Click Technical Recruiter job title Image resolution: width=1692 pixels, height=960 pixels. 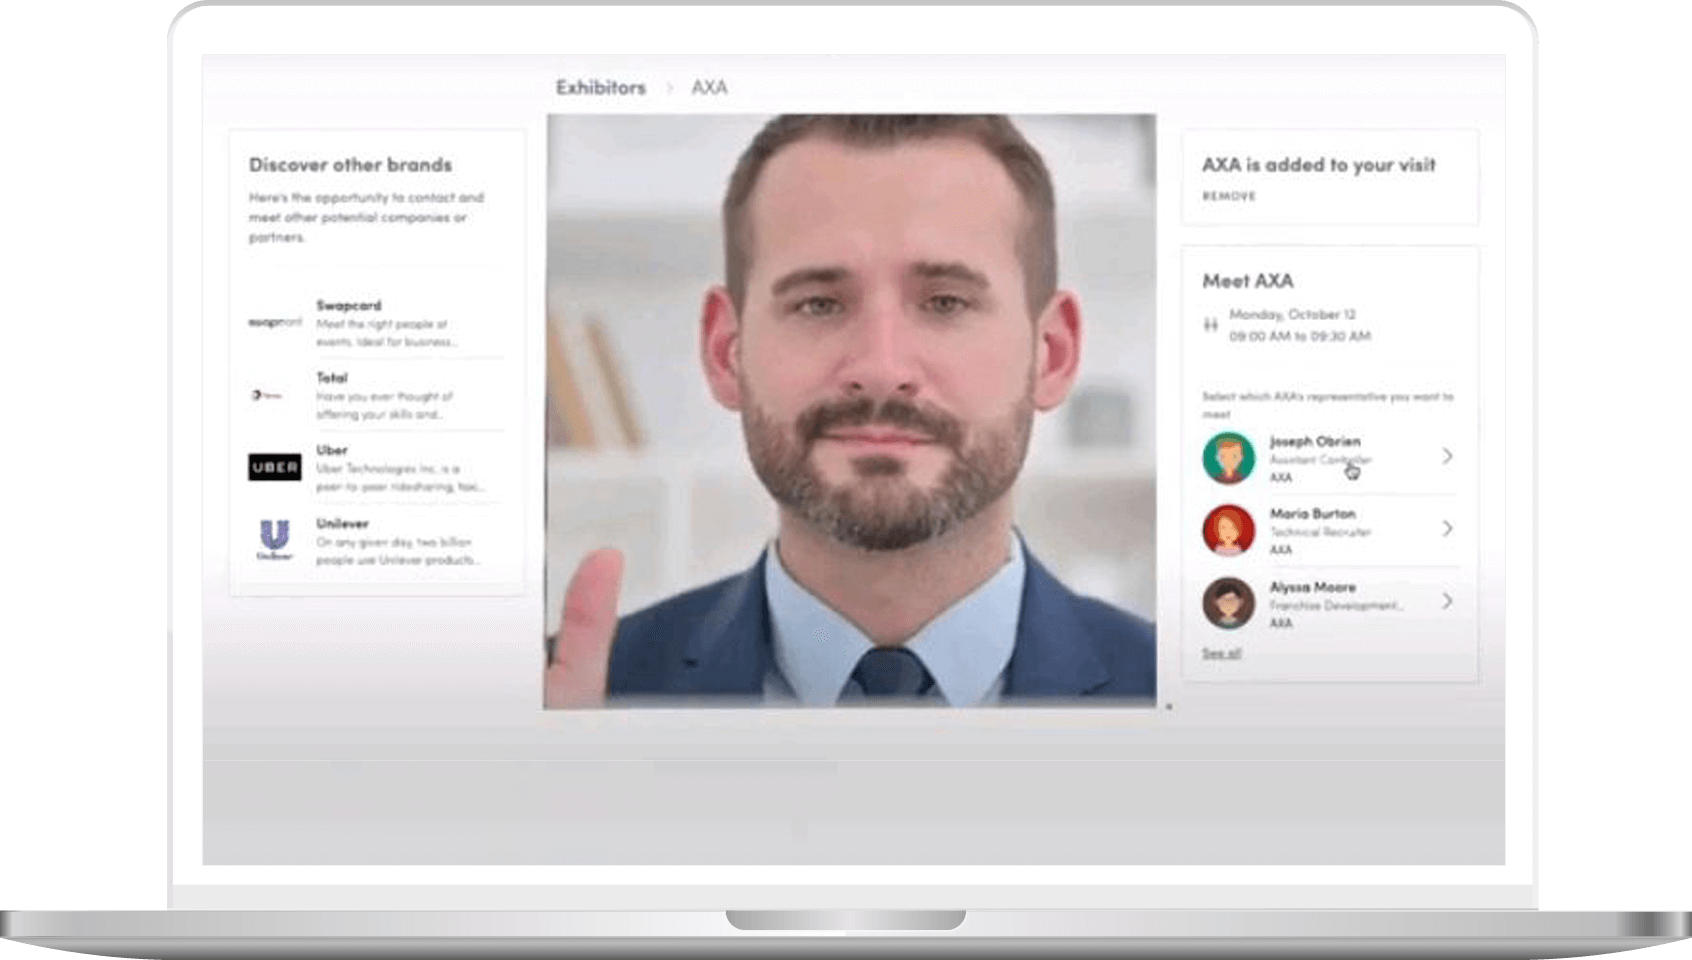click(1320, 532)
